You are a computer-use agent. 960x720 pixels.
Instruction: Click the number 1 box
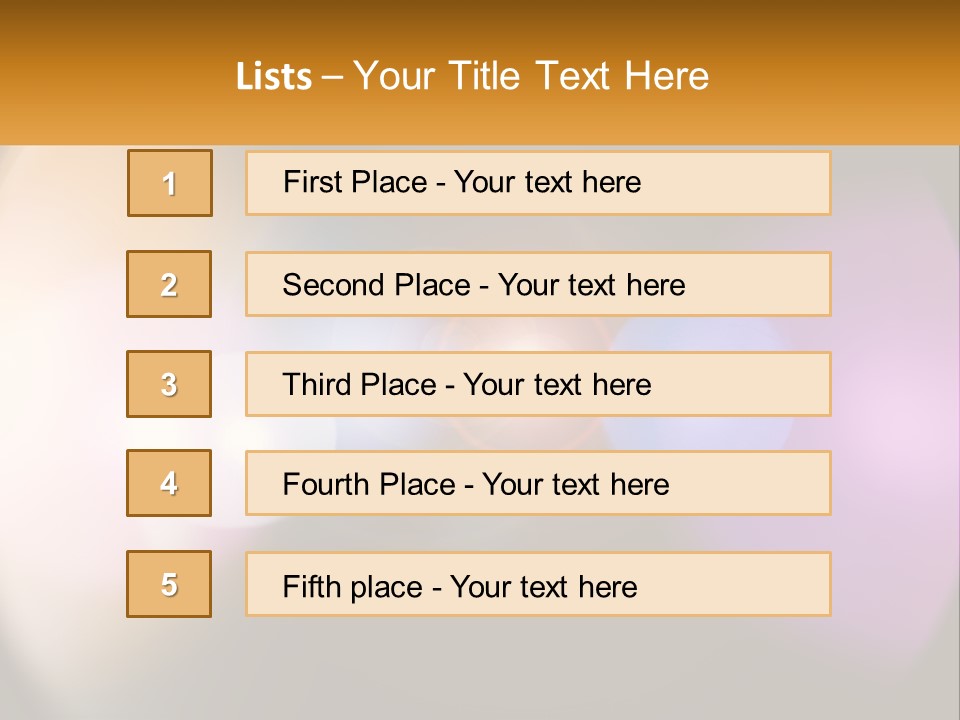170,183
